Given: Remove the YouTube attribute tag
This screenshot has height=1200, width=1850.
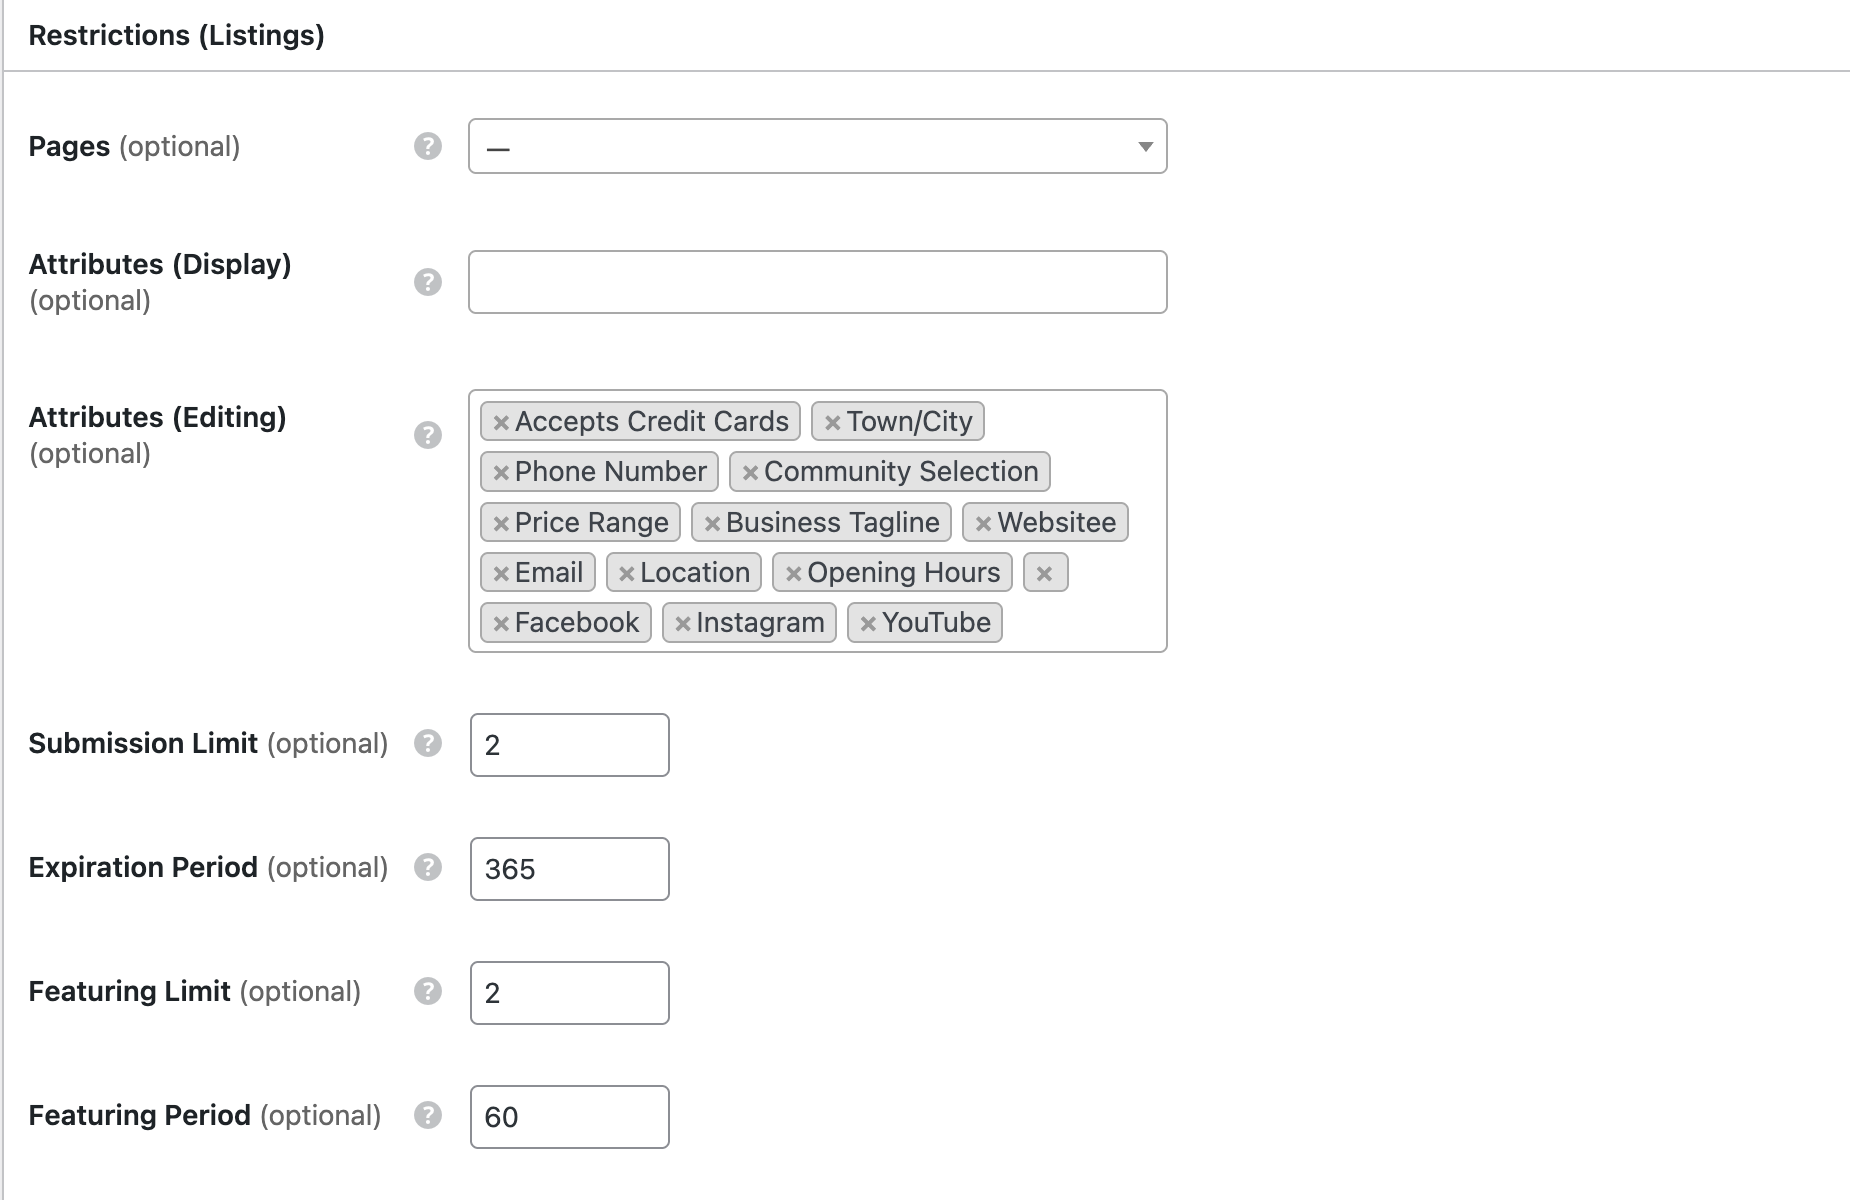Looking at the screenshot, I should pos(868,623).
